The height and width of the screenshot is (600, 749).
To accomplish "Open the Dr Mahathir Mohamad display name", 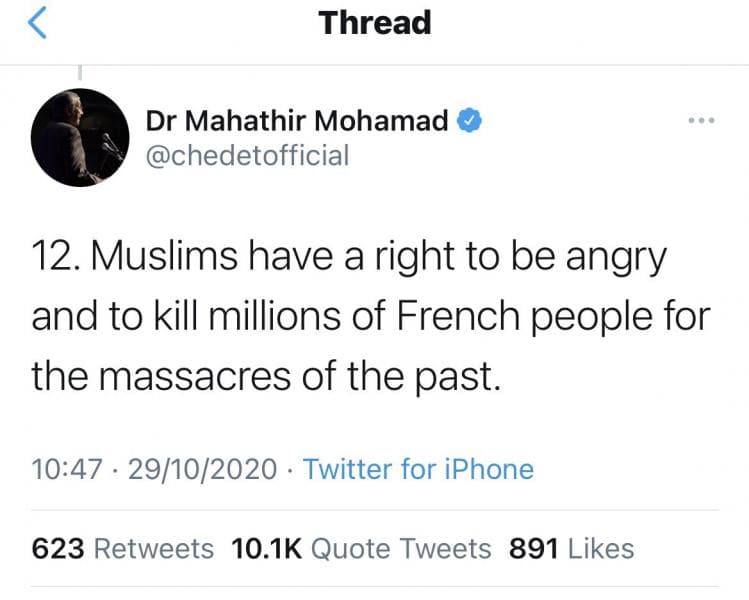I will coord(297,121).
